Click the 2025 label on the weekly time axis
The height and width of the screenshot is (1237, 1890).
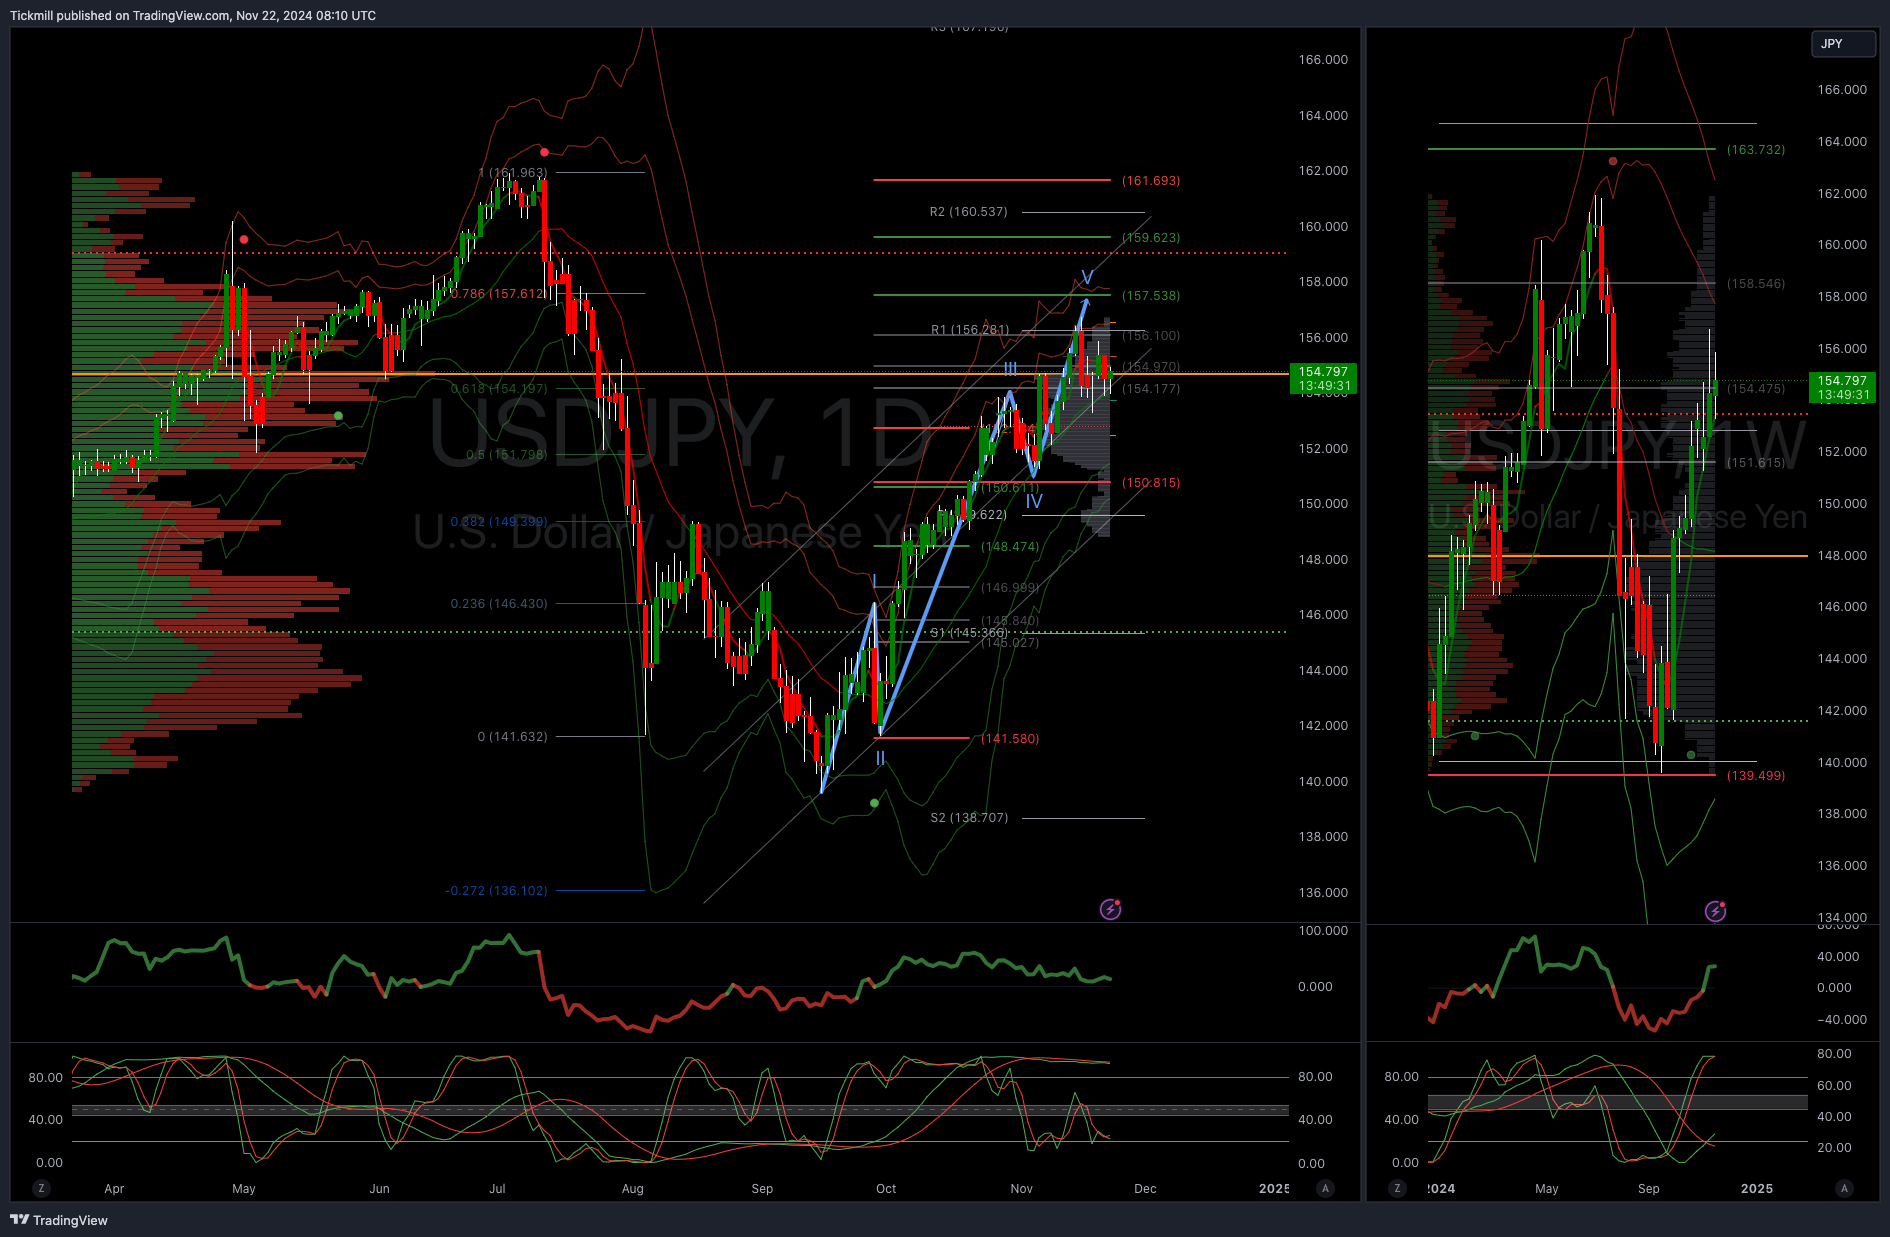pos(1757,1189)
